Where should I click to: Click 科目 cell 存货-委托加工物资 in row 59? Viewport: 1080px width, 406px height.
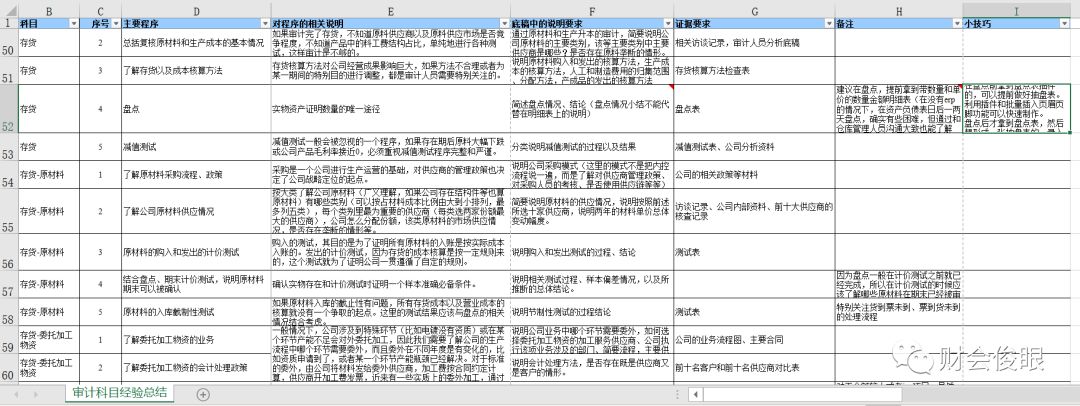49,340
